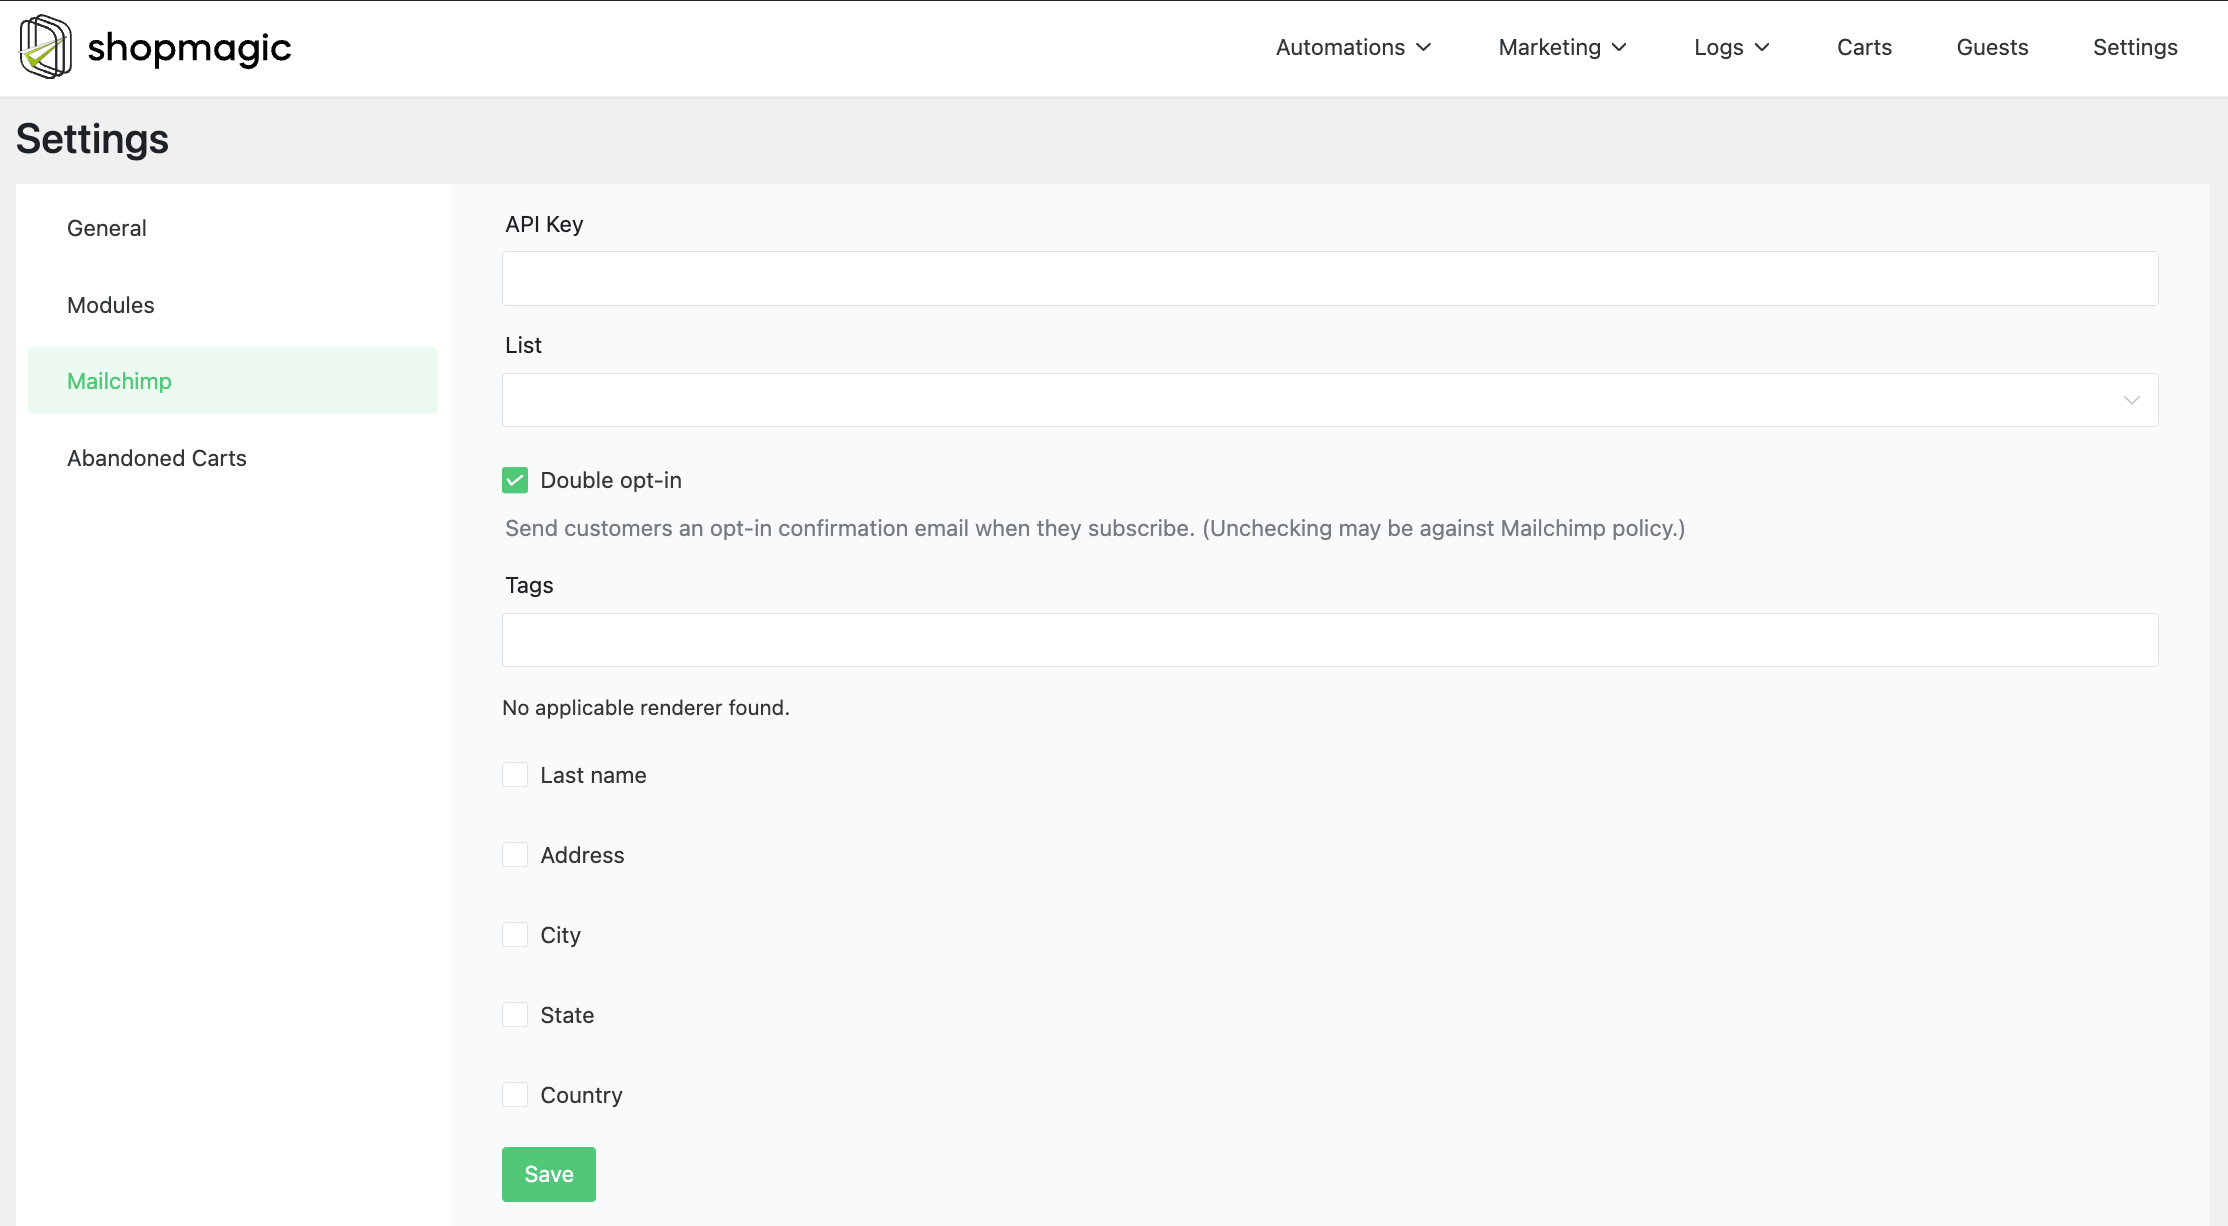Open the Abandoned Carts settings tab
This screenshot has width=2228, height=1226.
pos(233,458)
